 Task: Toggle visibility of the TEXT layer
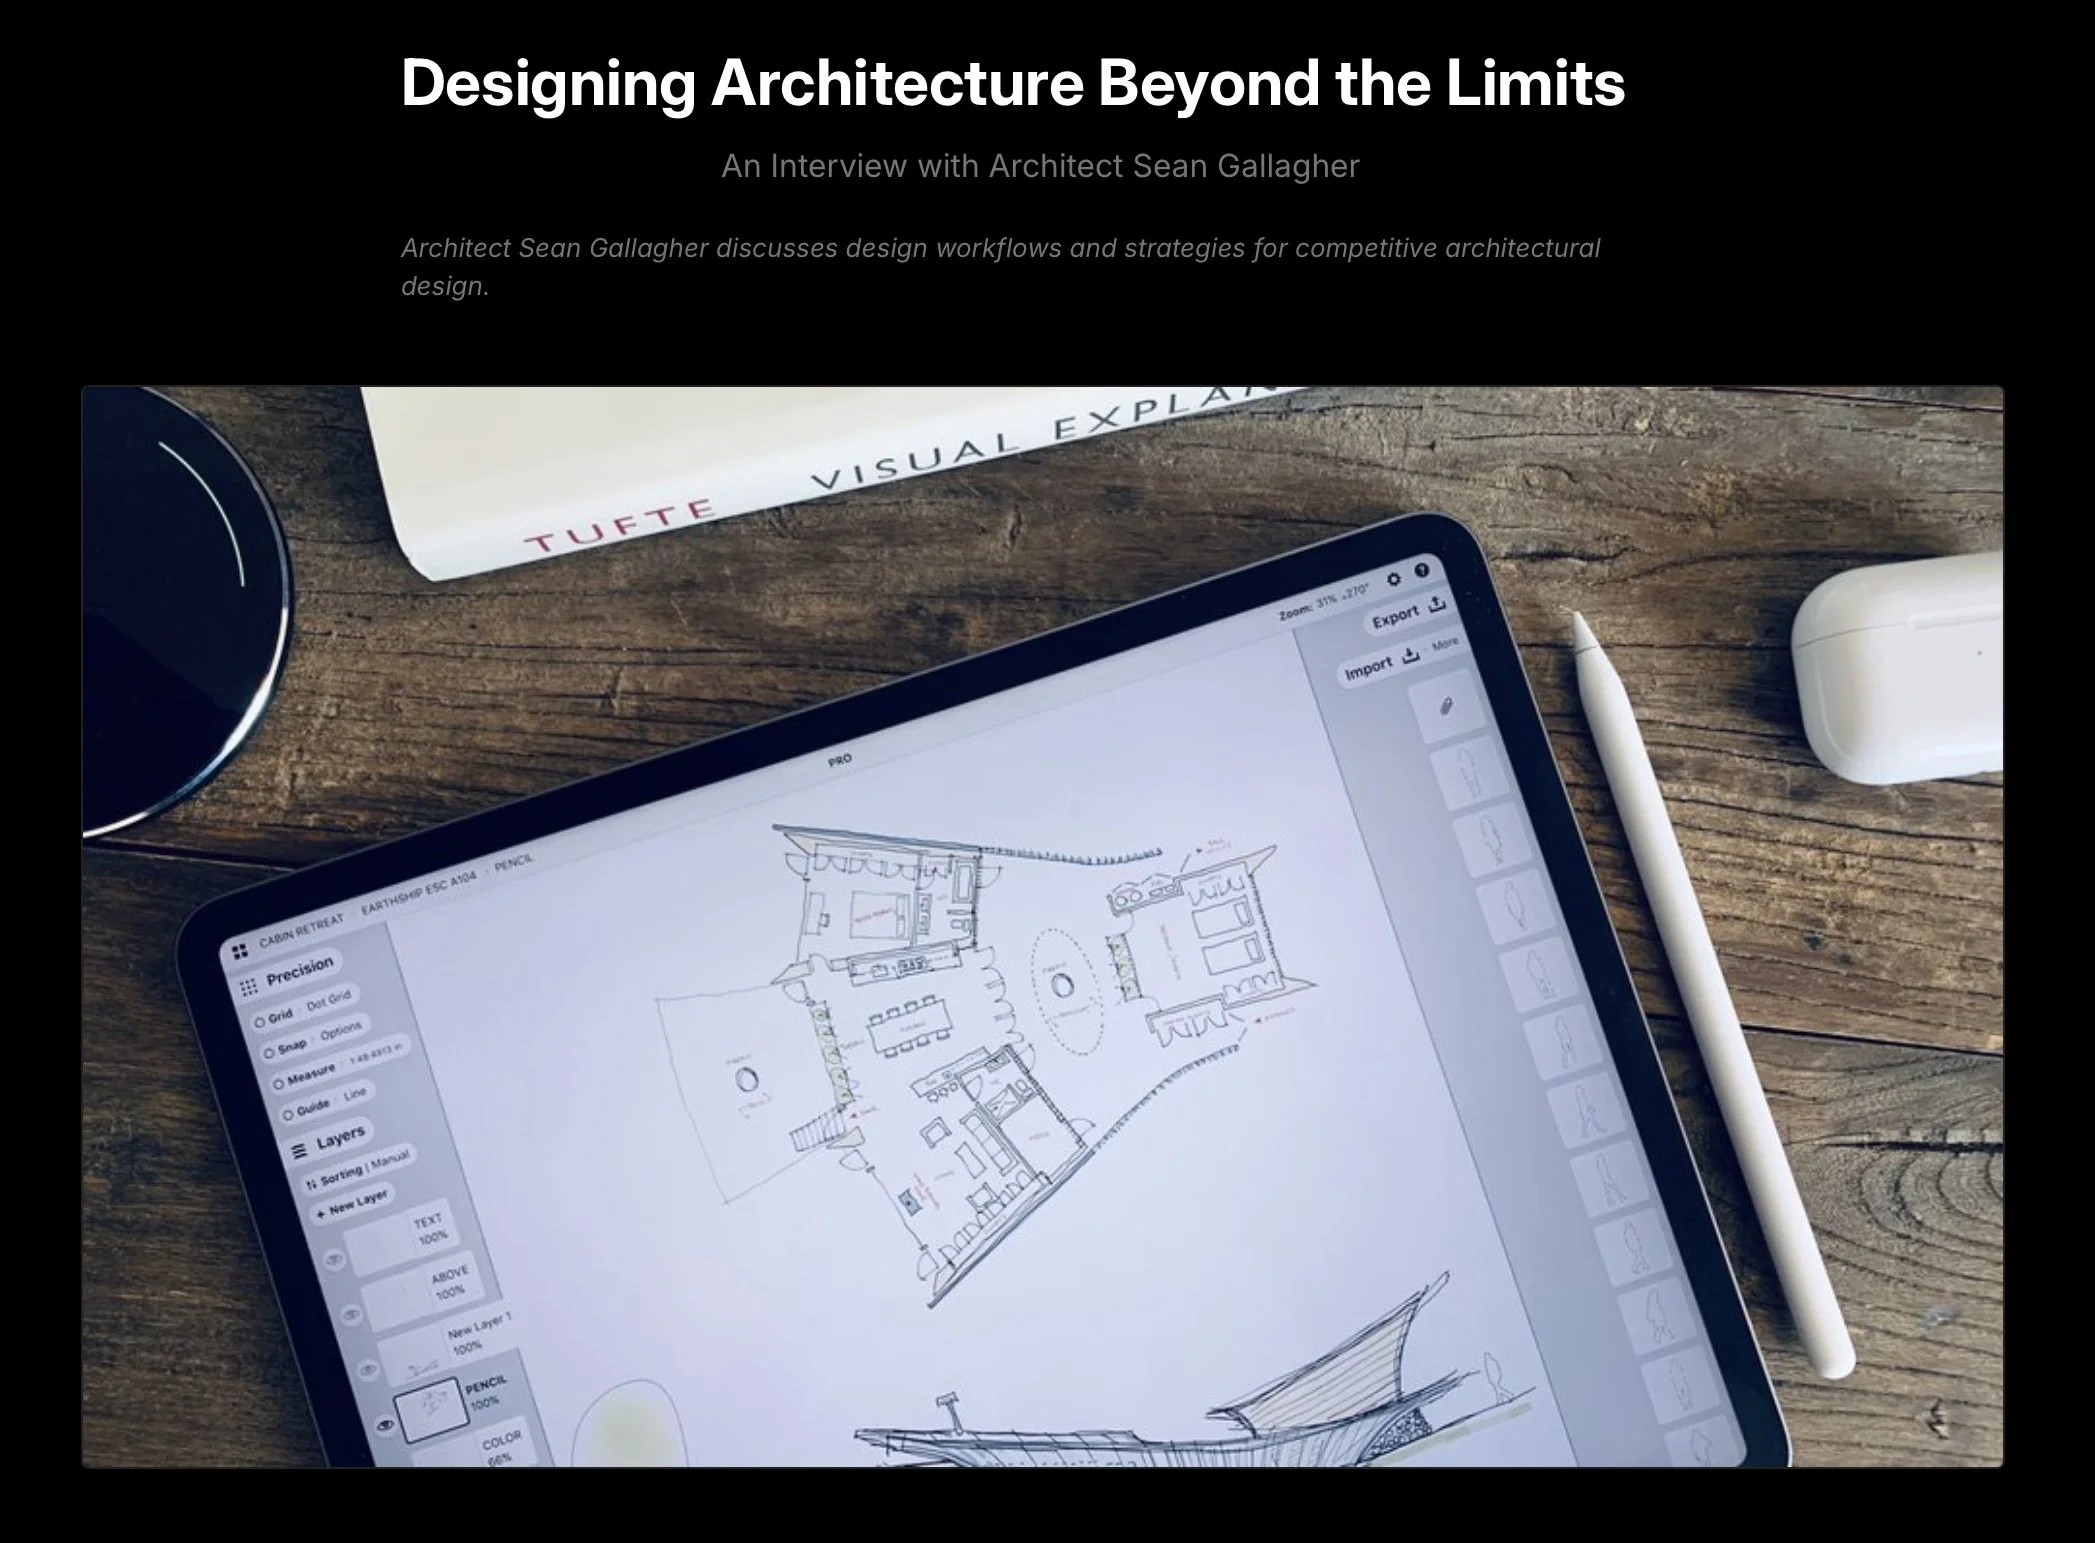pos(335,1259)
